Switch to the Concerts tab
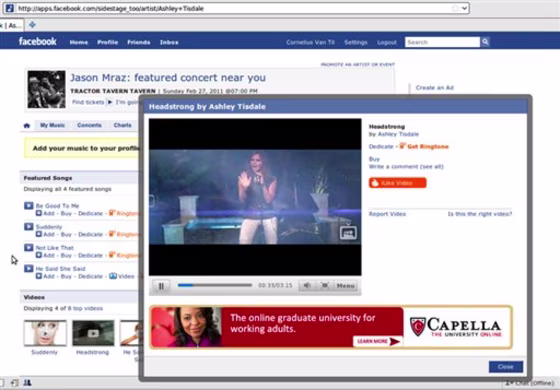560x390 pixels. [x=89, y=125]
